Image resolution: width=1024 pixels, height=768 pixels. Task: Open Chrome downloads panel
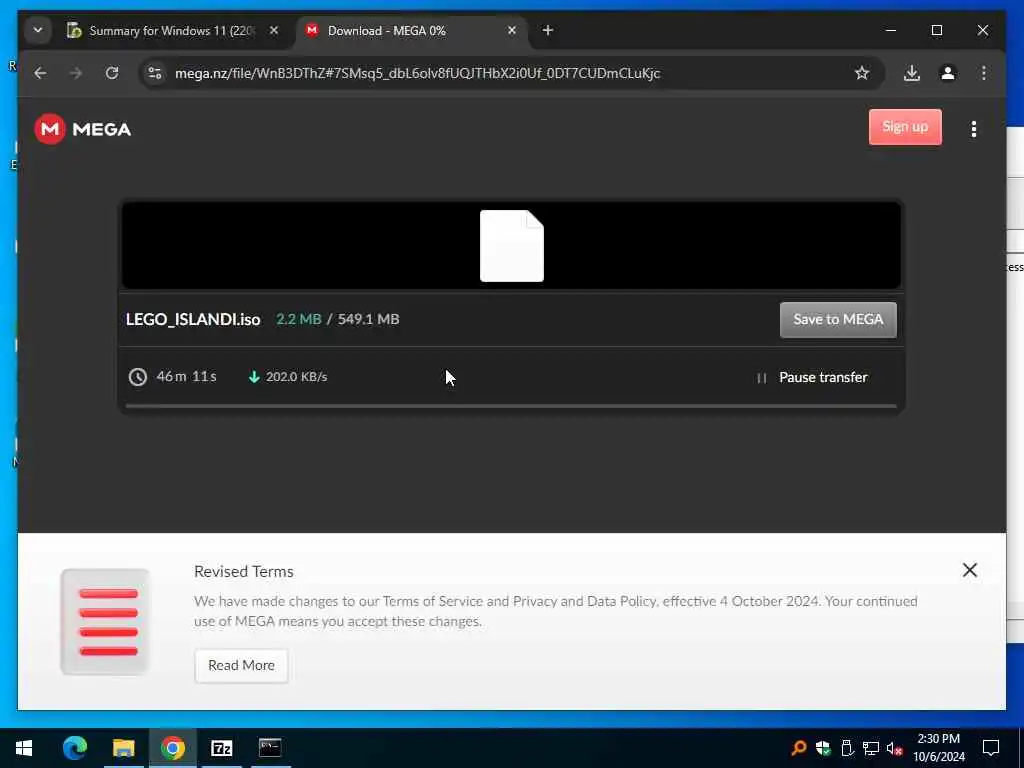point(912,73)
